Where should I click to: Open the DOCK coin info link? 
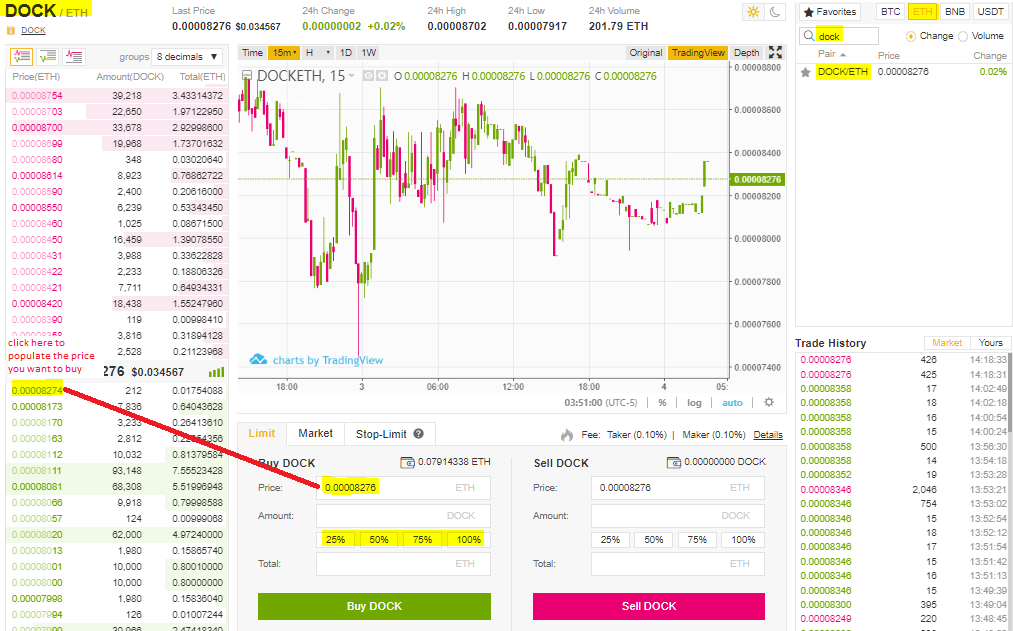(x=33, y=30)
